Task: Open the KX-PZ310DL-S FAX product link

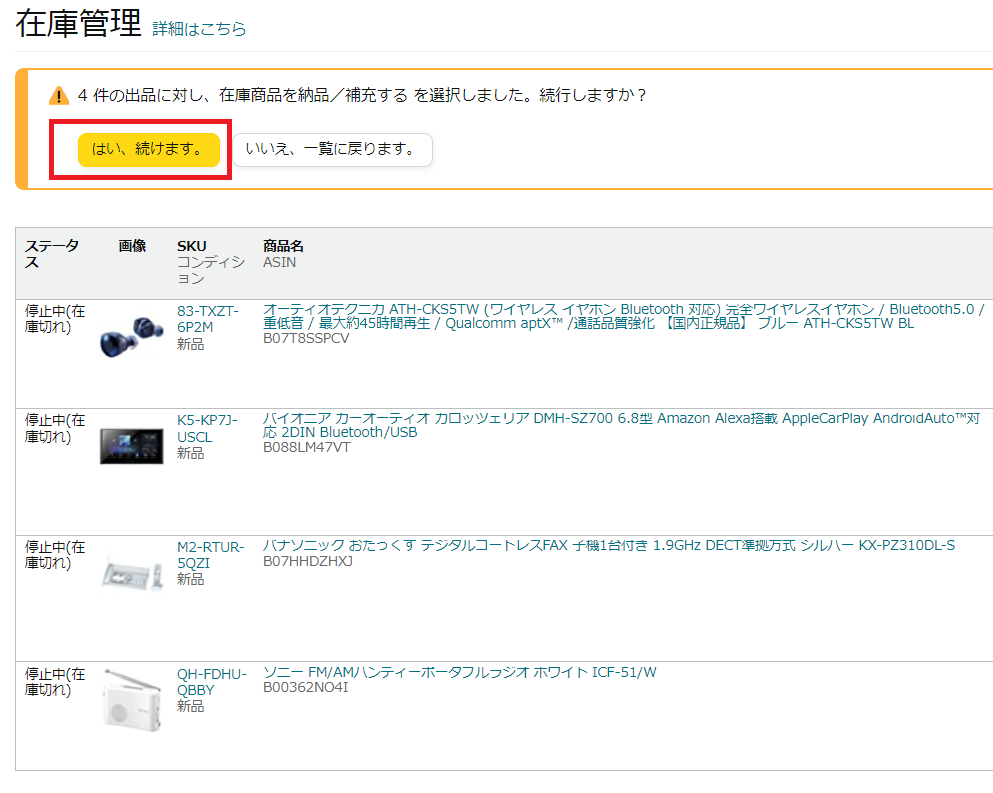Action: point(609,545)
